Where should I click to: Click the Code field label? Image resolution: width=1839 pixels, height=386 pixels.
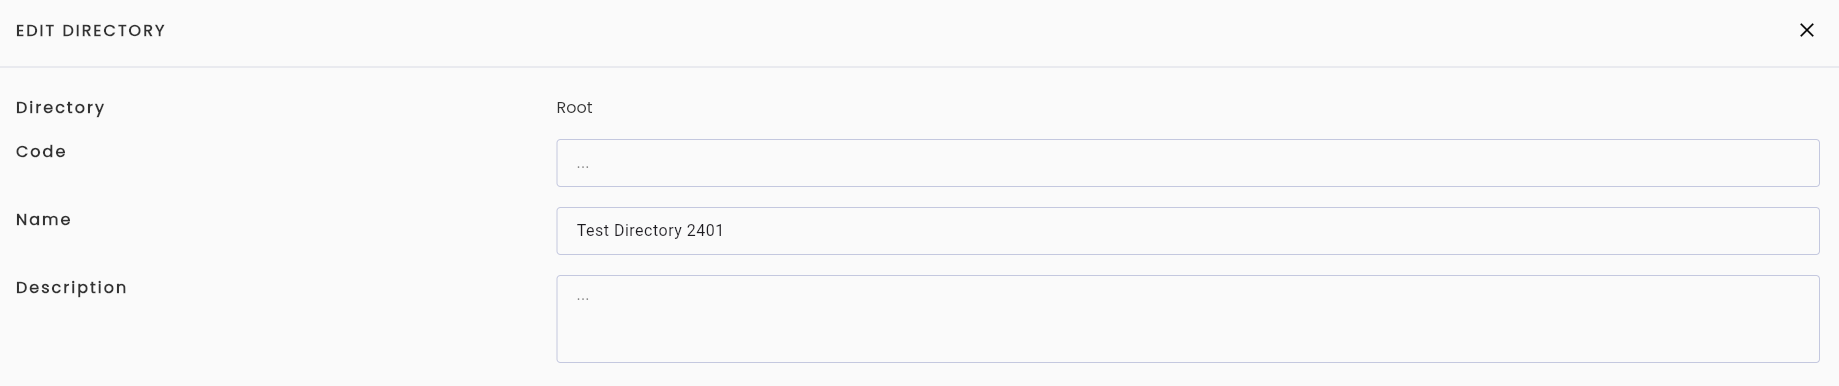41,151
